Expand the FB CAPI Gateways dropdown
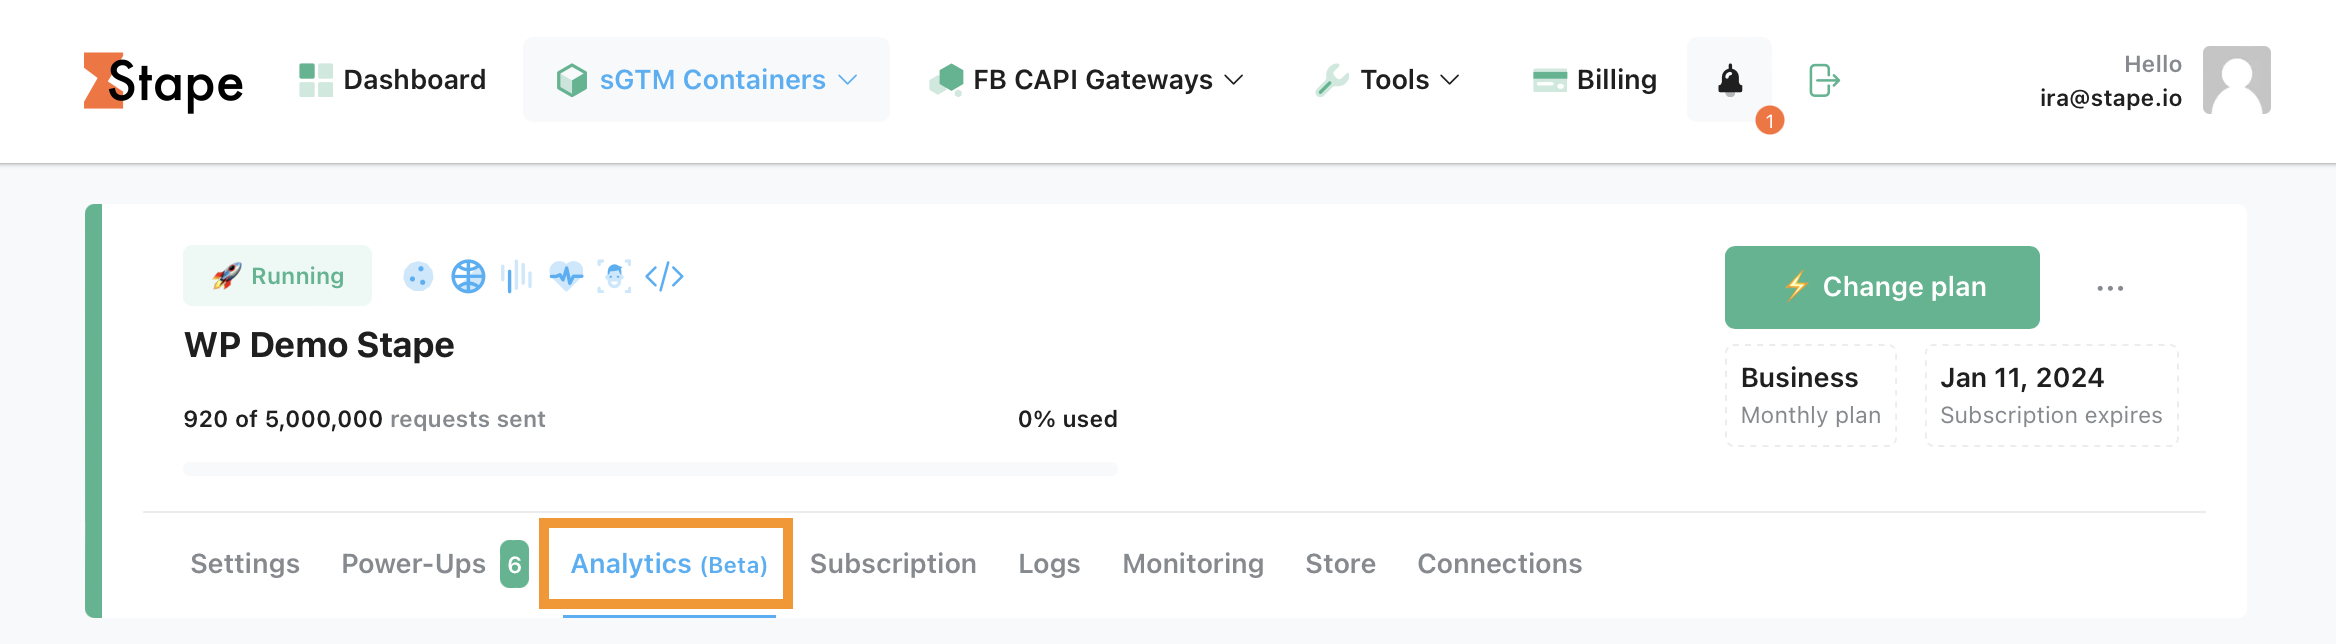 click(x=1087, y=80)
